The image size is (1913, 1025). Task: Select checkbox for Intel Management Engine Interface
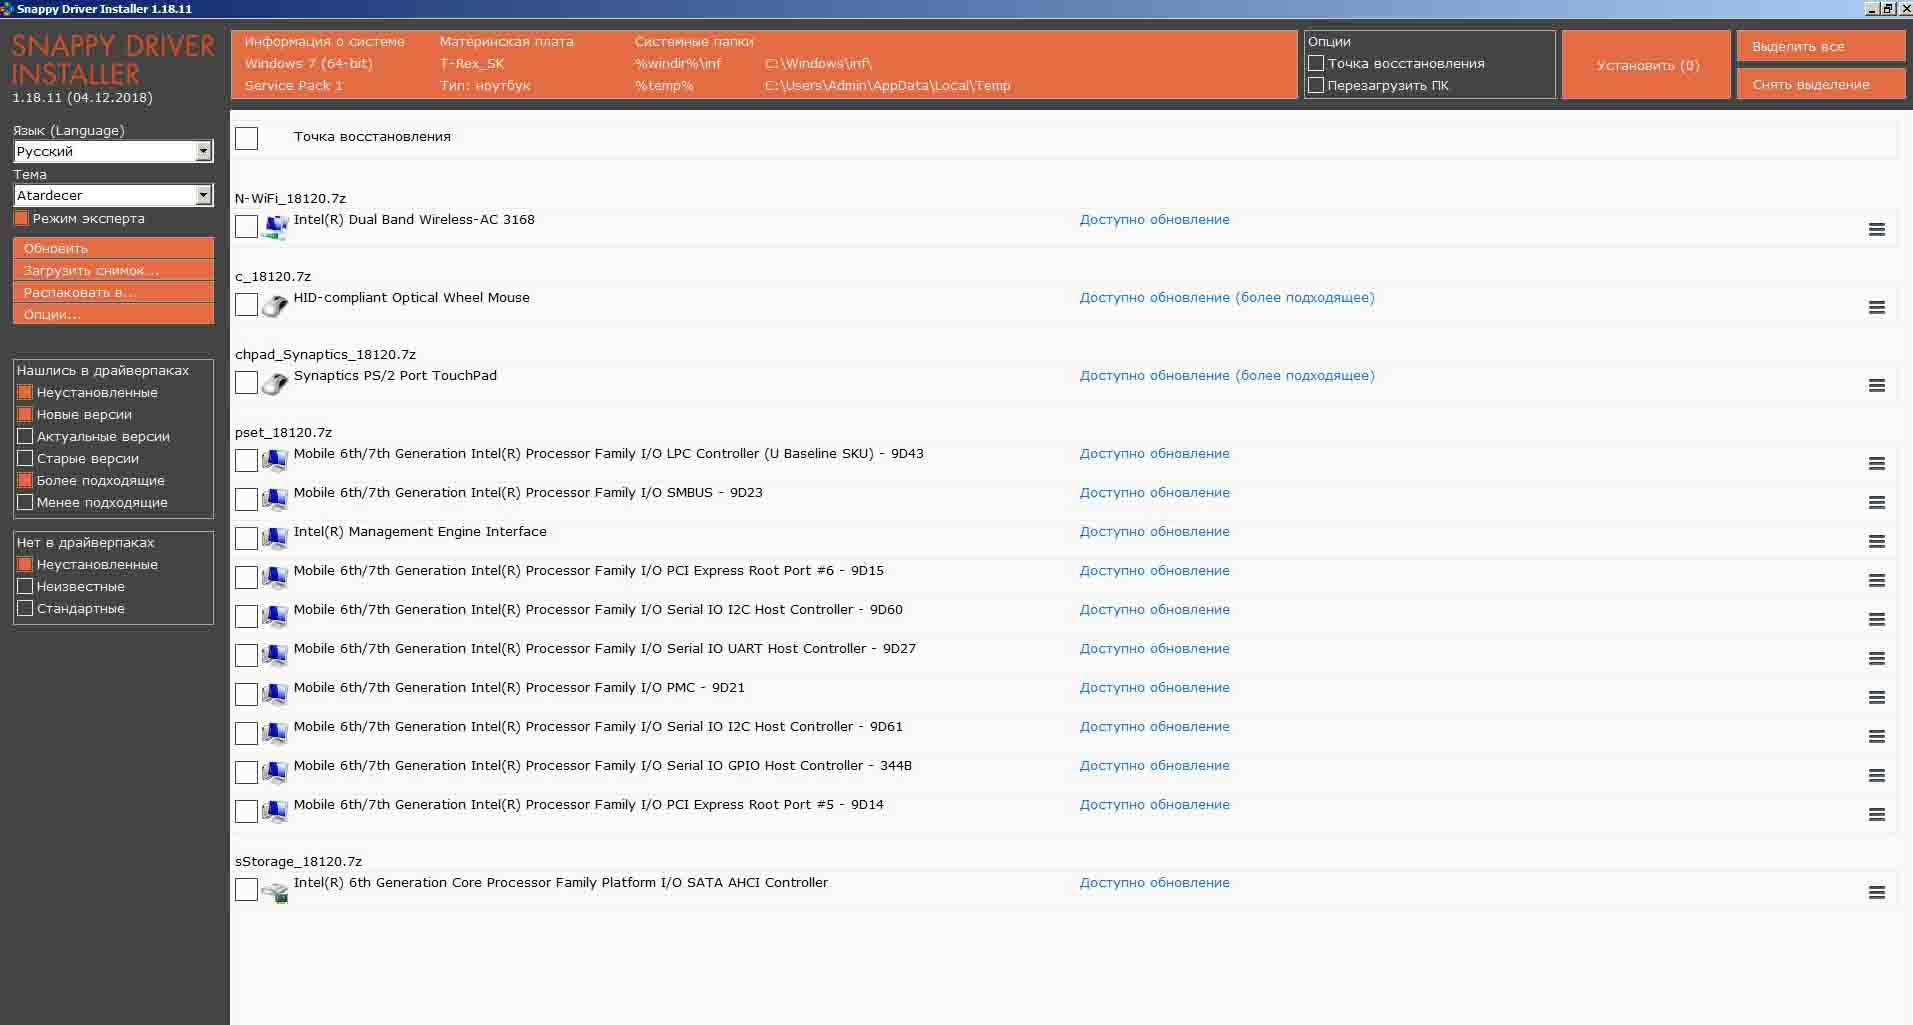(246, 538)
